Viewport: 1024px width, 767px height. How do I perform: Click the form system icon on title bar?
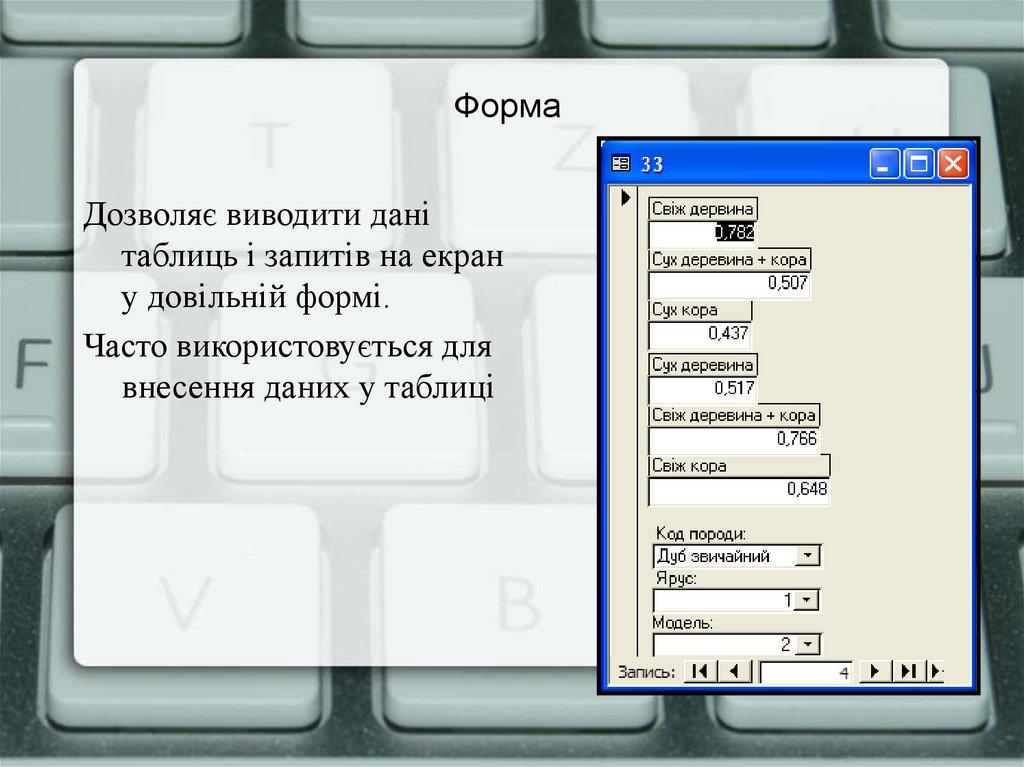point(623,162)
